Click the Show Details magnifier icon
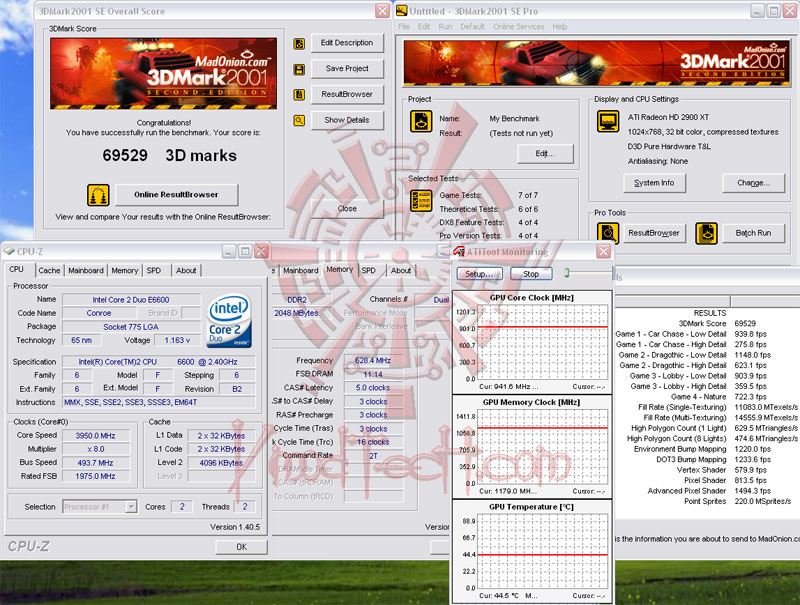The height and width of the screenshot is (605, 800). pos(299,120)
